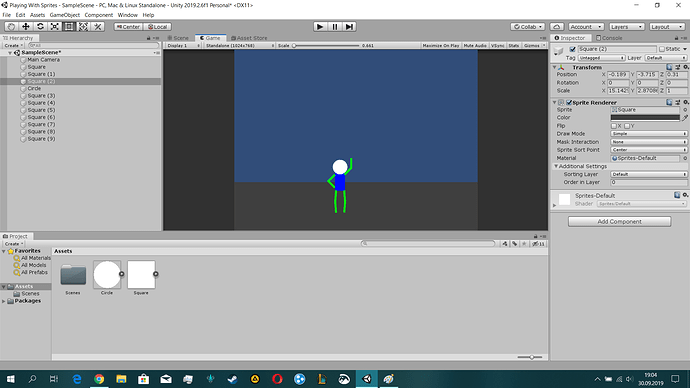Image resolution: width=690 pixels, height=388 pixels.
Task: Select the Rect tool
Action: (69, 27)
